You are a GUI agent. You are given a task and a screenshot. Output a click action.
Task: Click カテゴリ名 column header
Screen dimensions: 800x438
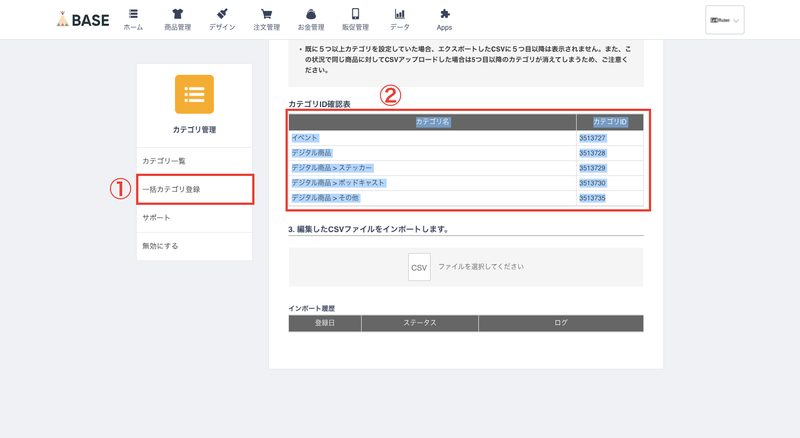click(x=433, y=121)
